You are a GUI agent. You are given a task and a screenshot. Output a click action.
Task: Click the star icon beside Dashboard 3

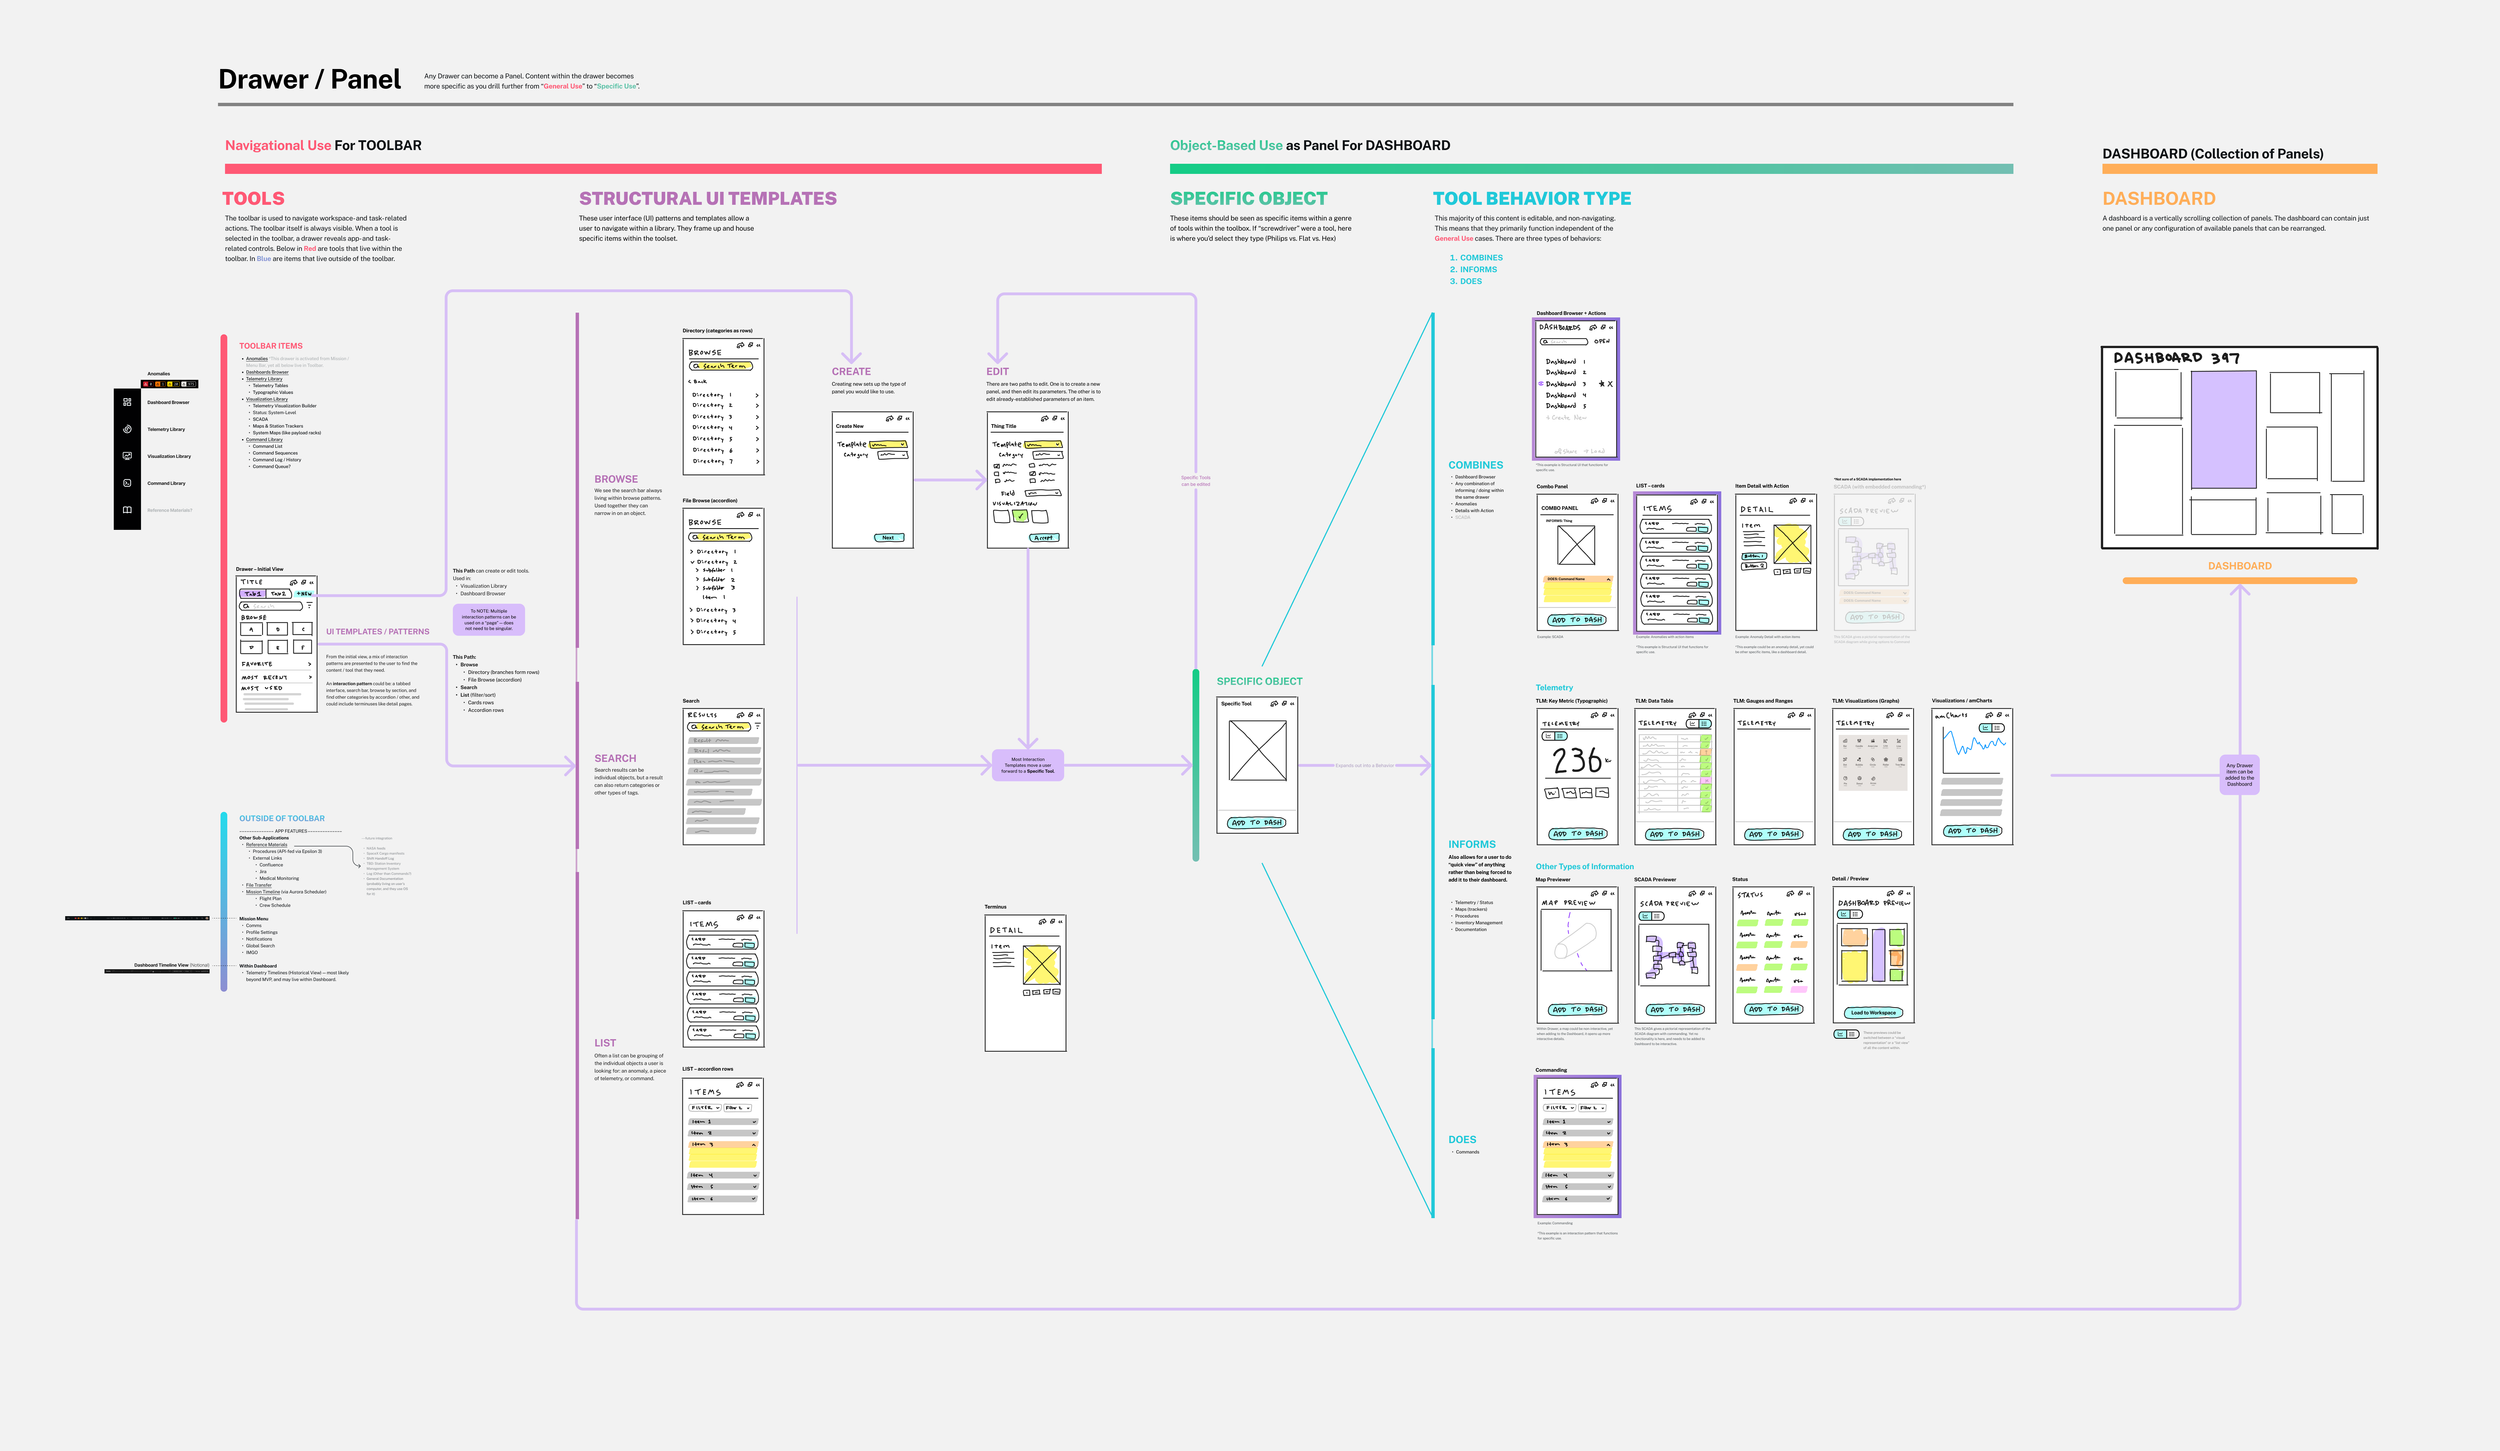click(x=1601, y=384)
